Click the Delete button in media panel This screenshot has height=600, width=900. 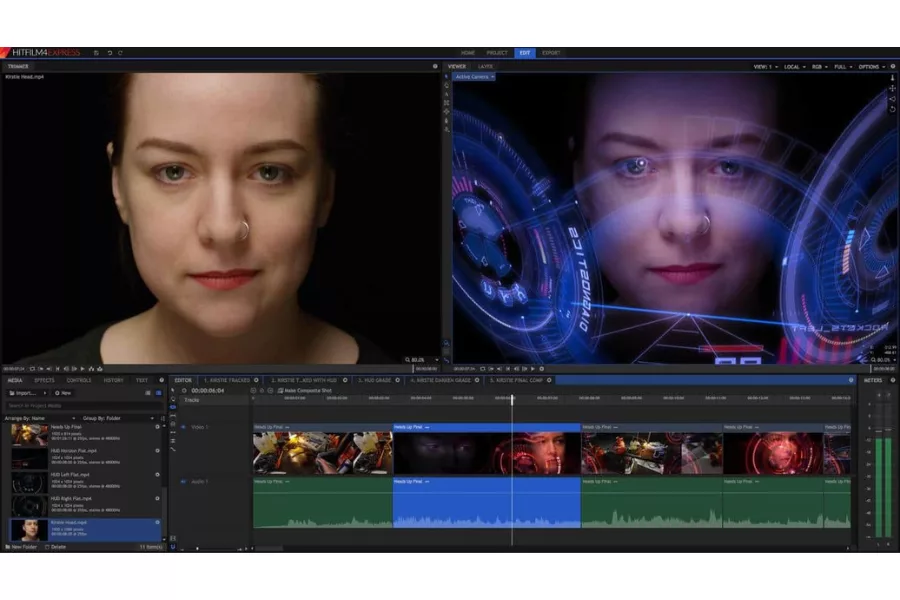coord(55,547)
